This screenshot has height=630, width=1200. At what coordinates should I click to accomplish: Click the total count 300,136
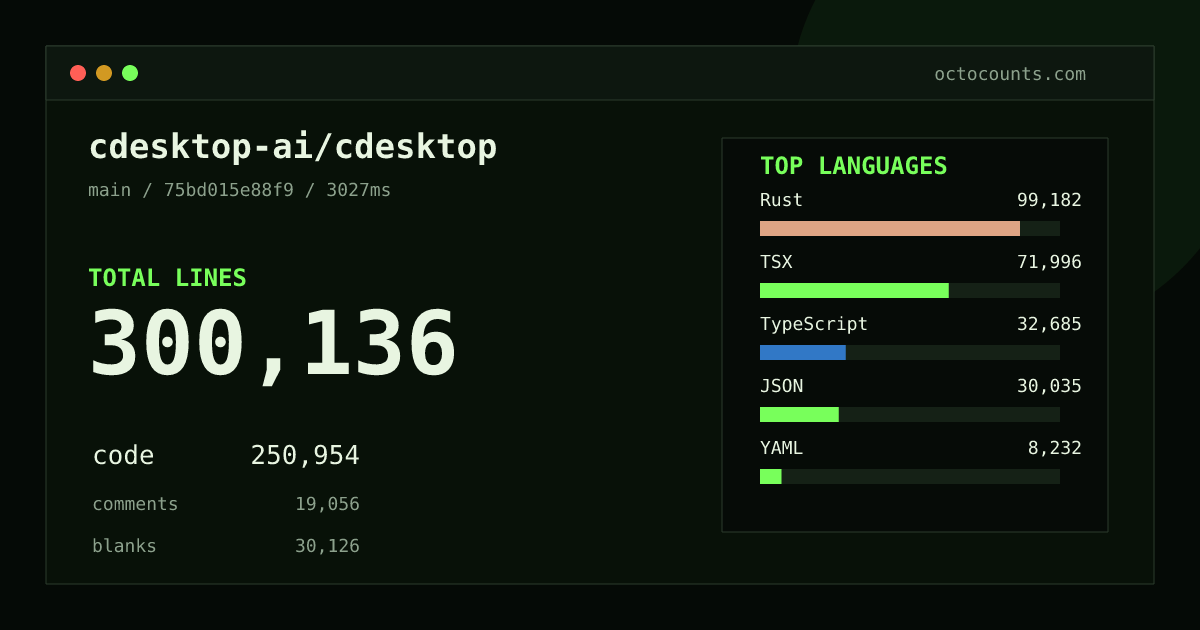click(x=273, y=345)
